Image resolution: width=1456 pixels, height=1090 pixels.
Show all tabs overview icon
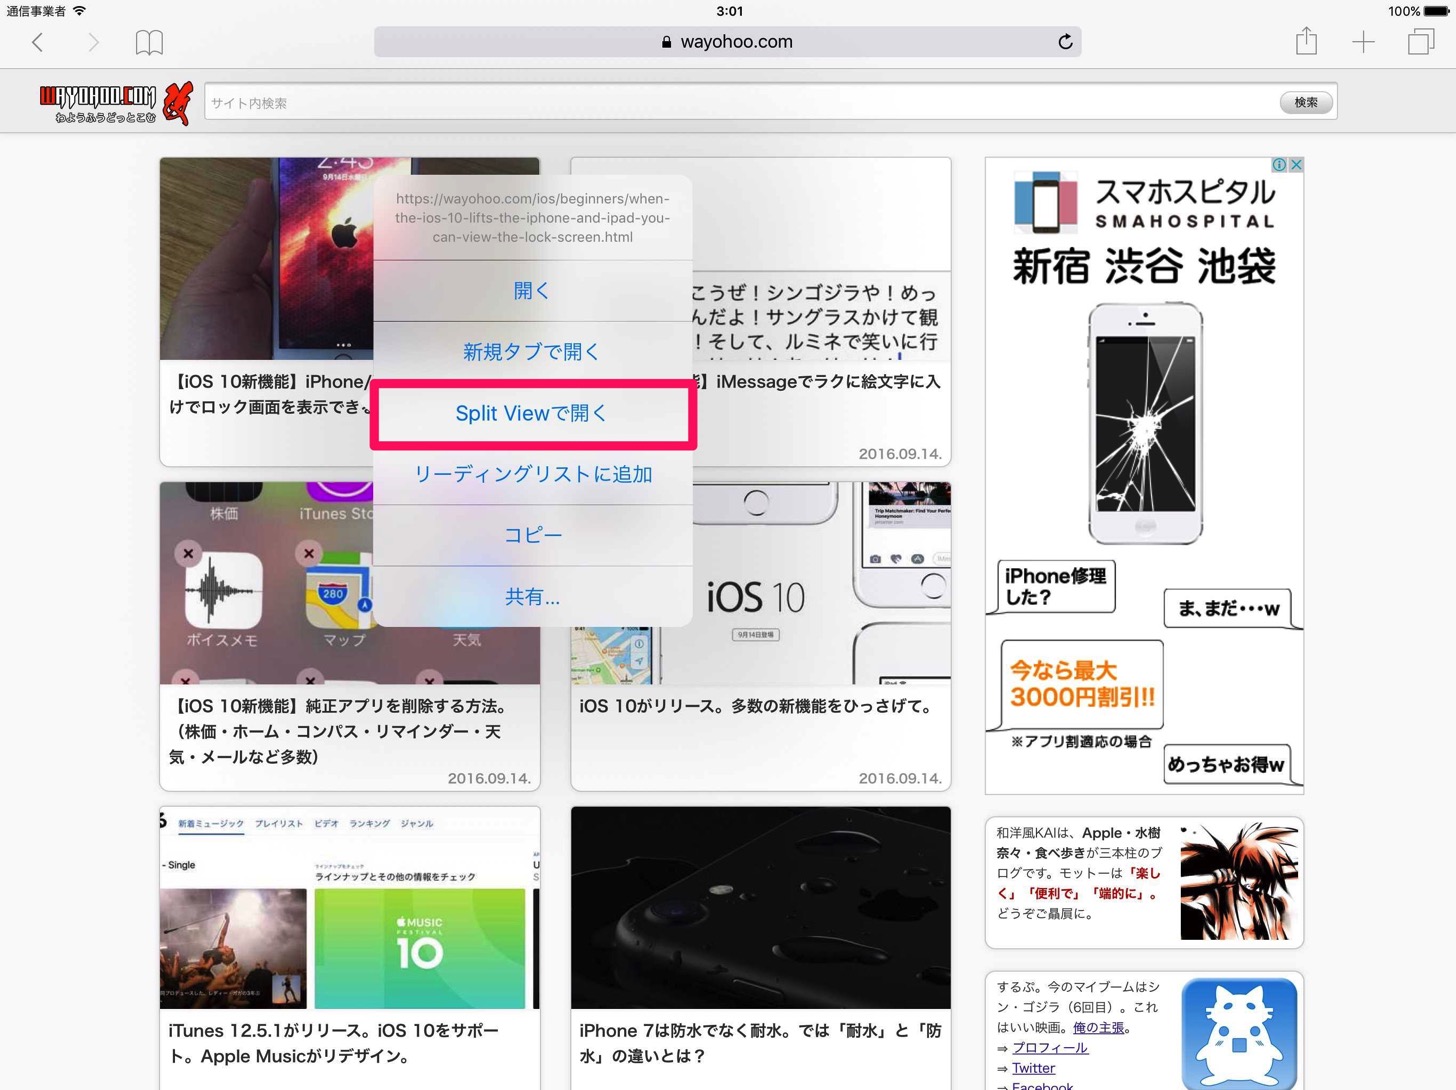(1420, 42)
